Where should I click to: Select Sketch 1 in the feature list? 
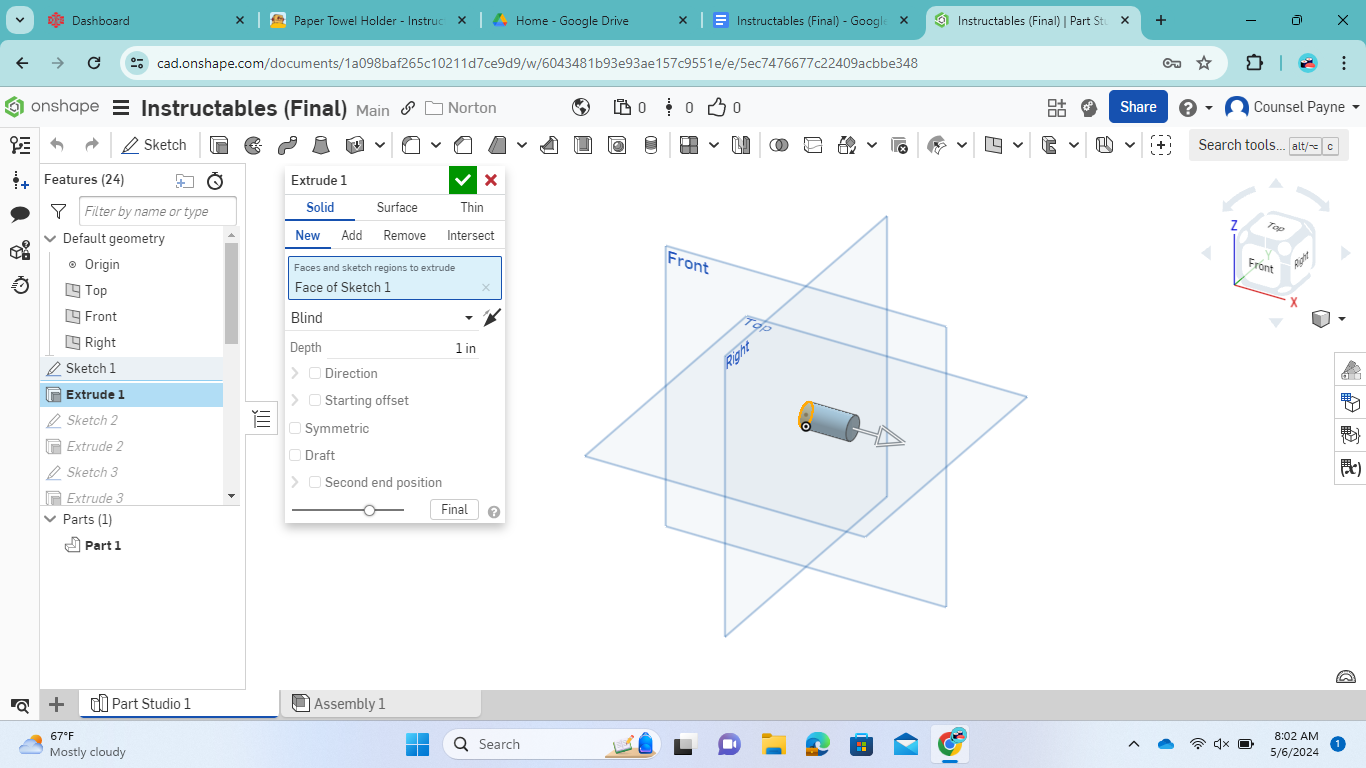coord(131,368)
